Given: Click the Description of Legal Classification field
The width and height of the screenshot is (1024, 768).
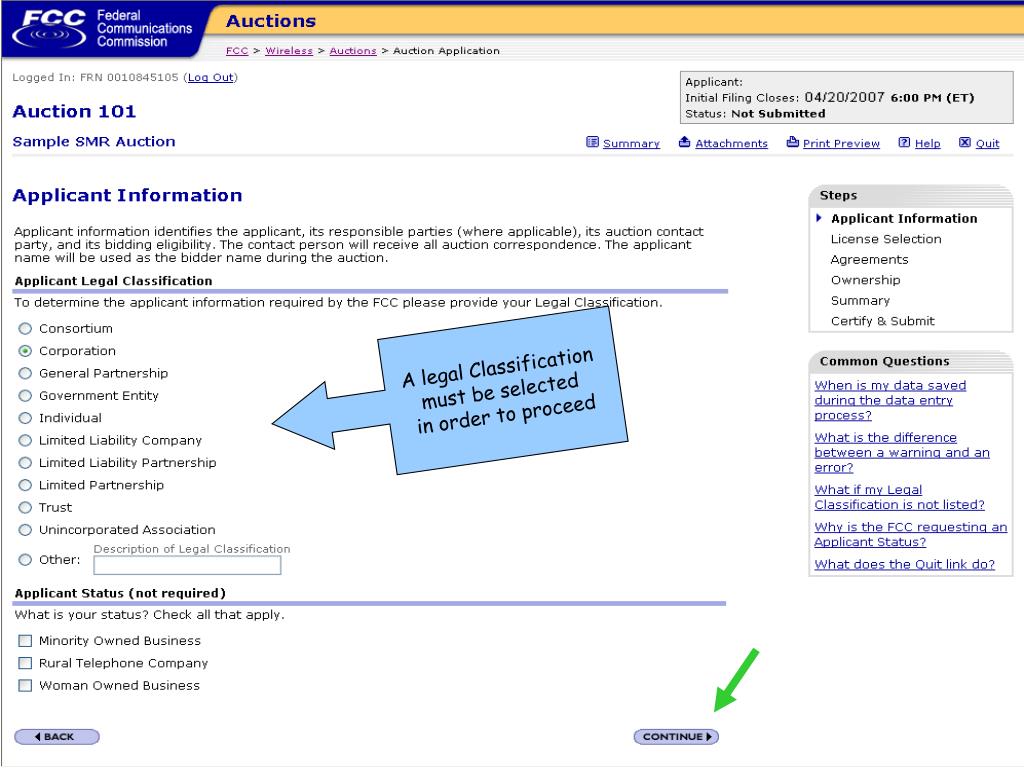Looking at the screenshot, I should 187,565.
